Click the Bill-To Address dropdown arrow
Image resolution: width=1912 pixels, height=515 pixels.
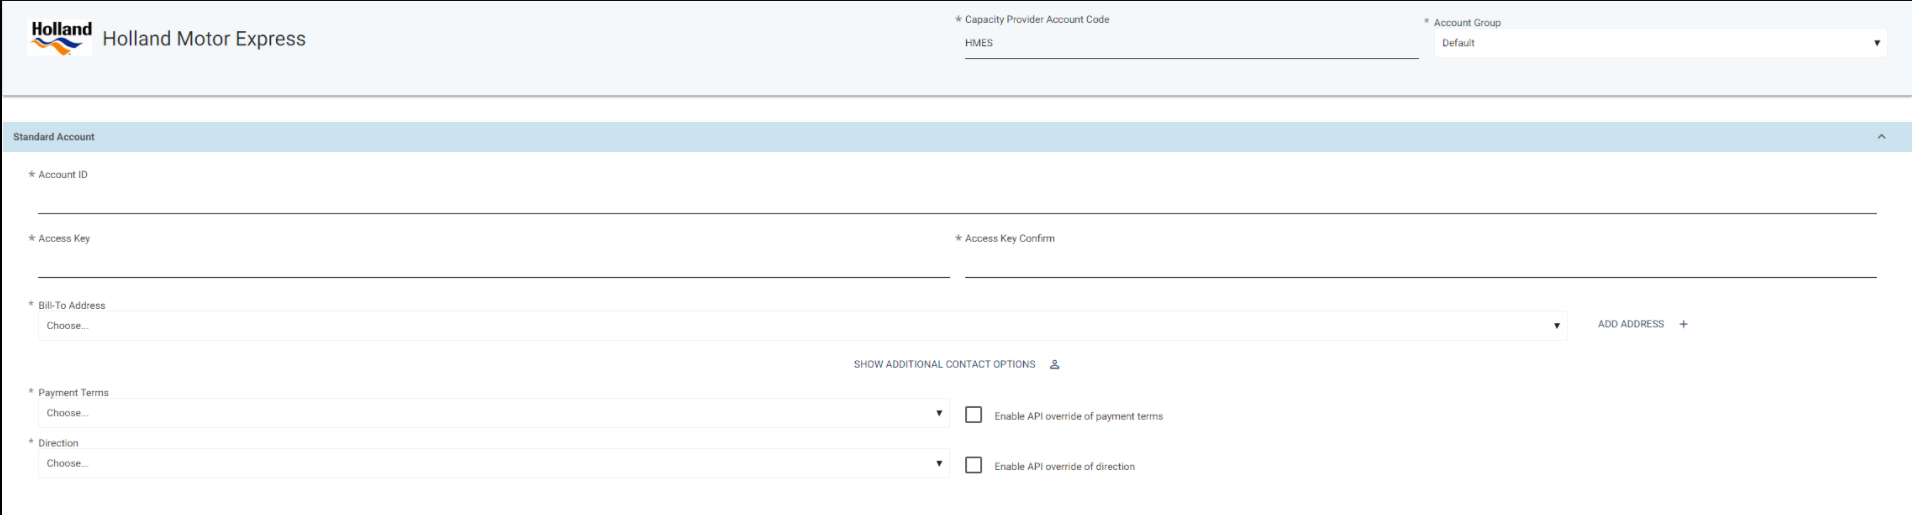point(1557,326)
